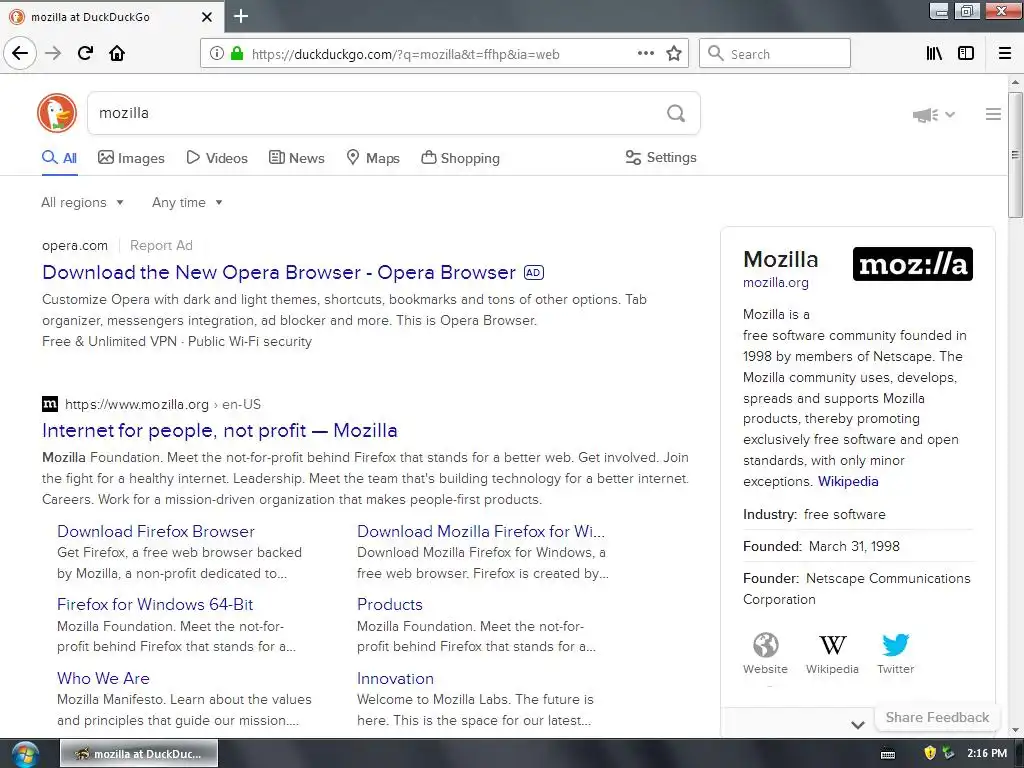
Task: Click the forward navigation arrow
Action: [53, 54]
